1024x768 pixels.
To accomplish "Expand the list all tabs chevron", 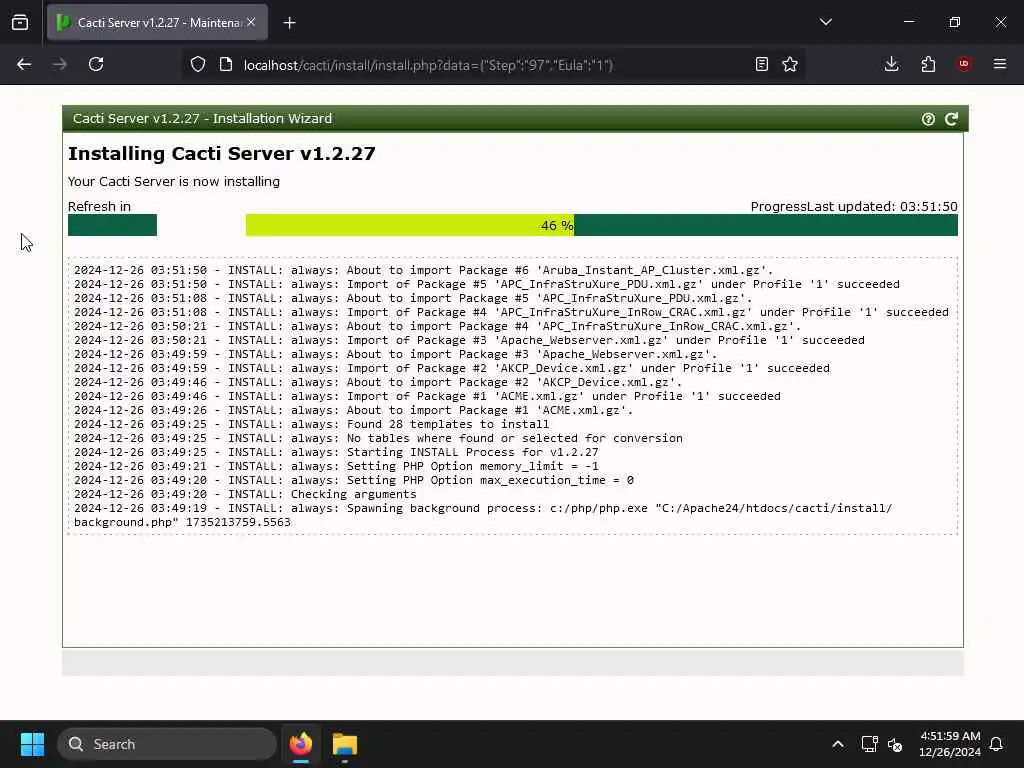I will click(x=825, y=22).
